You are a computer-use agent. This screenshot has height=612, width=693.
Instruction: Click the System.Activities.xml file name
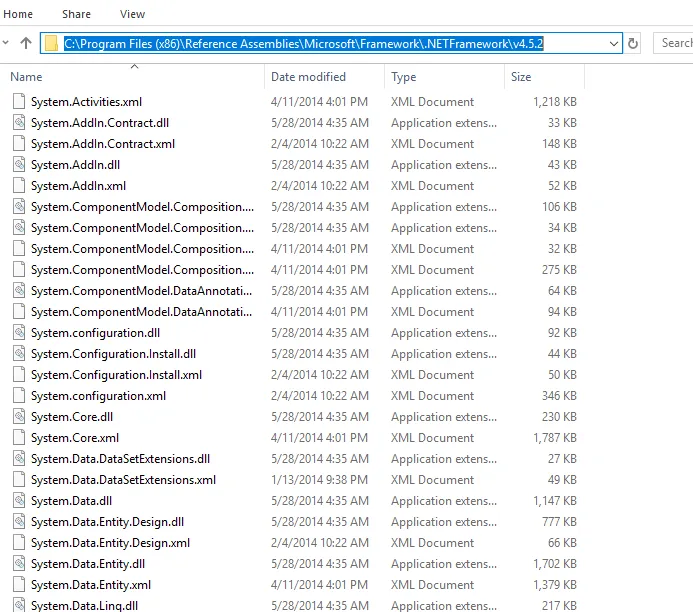[x=86, y=102]
